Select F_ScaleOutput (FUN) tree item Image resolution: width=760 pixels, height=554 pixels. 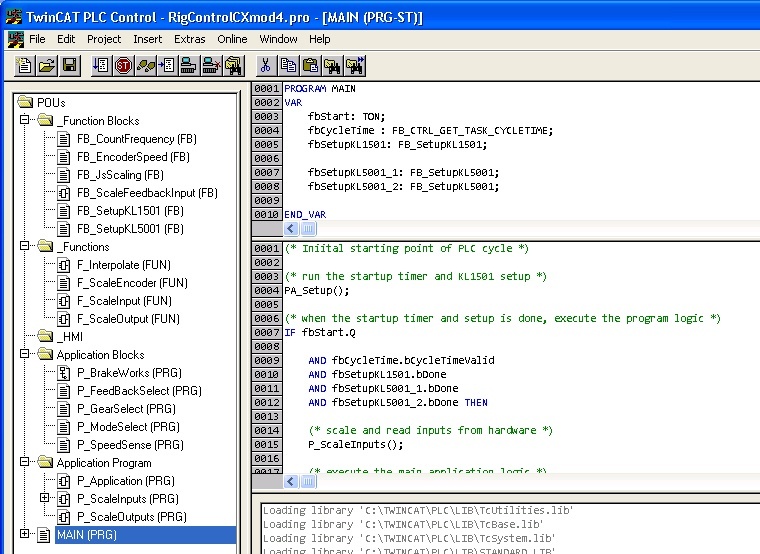(128, 319)
